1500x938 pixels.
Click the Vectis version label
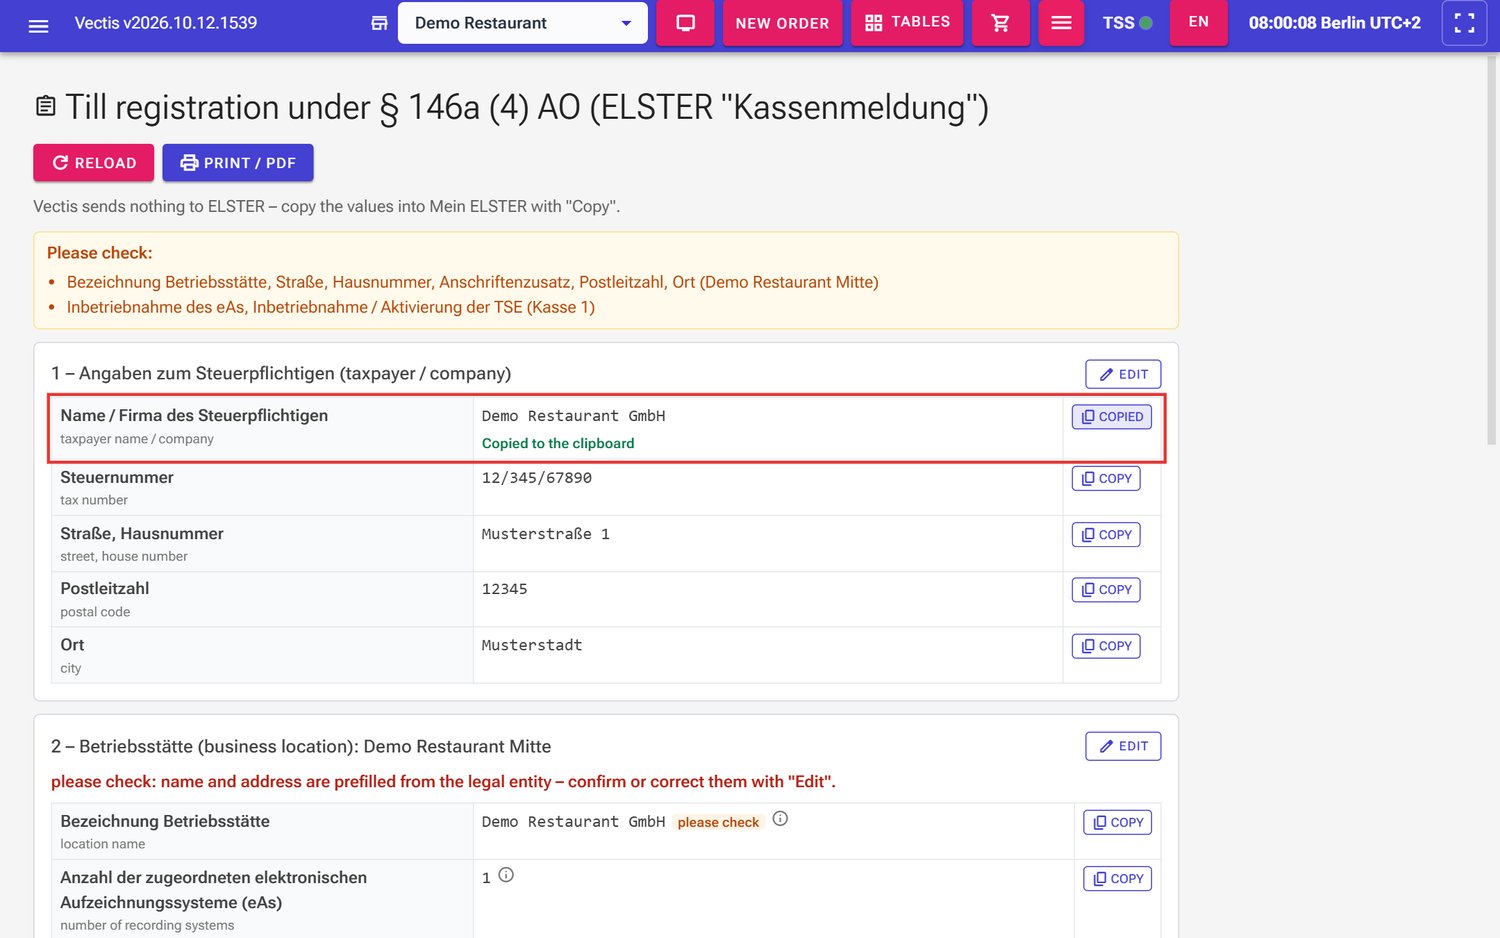(x=166, y=23)
